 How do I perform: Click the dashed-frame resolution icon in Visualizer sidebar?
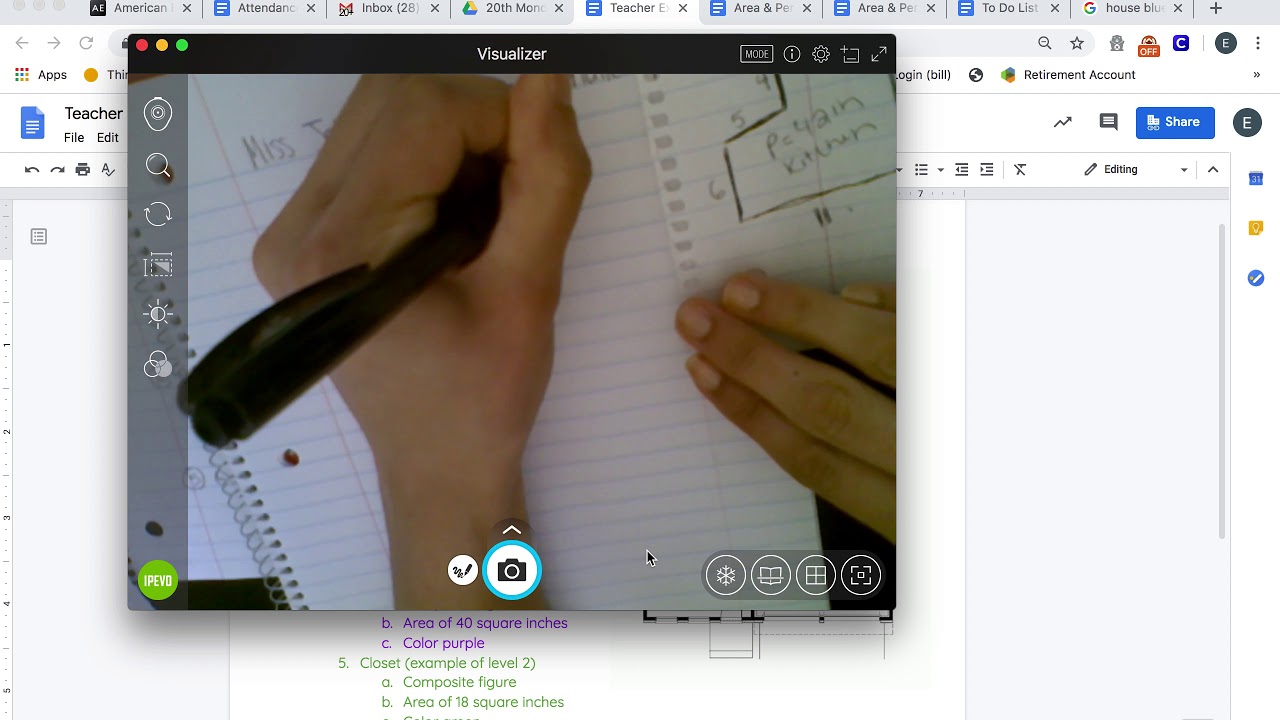[x=158, y=265]
